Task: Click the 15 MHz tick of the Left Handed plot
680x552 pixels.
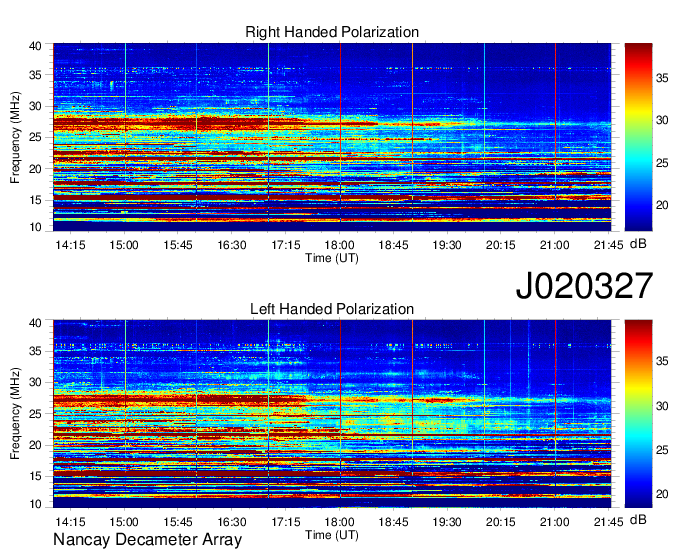Action: point(36,476)
